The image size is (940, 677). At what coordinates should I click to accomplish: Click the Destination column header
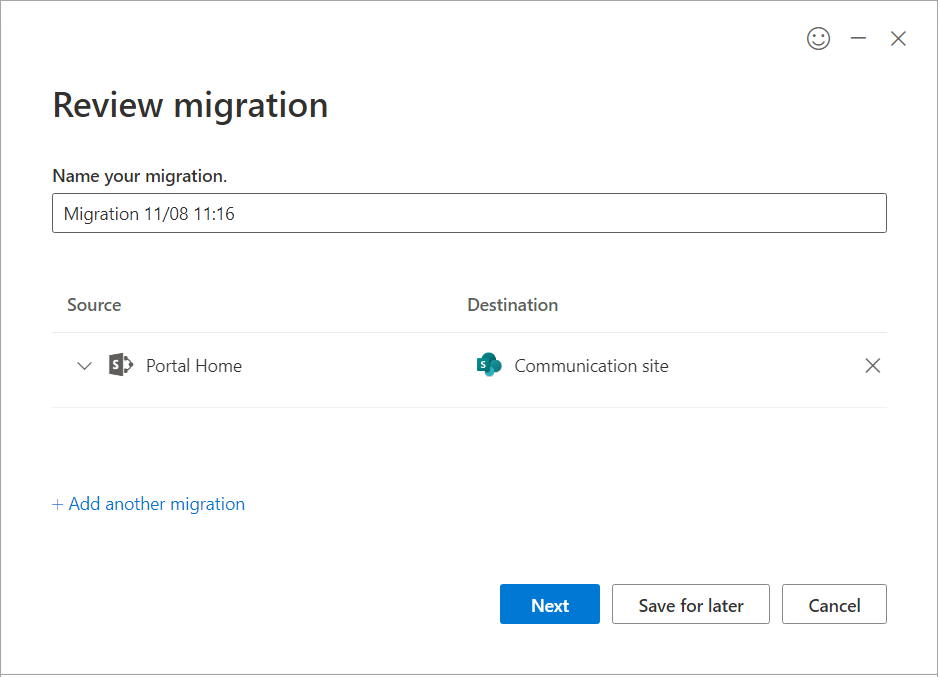coord(512,305)
